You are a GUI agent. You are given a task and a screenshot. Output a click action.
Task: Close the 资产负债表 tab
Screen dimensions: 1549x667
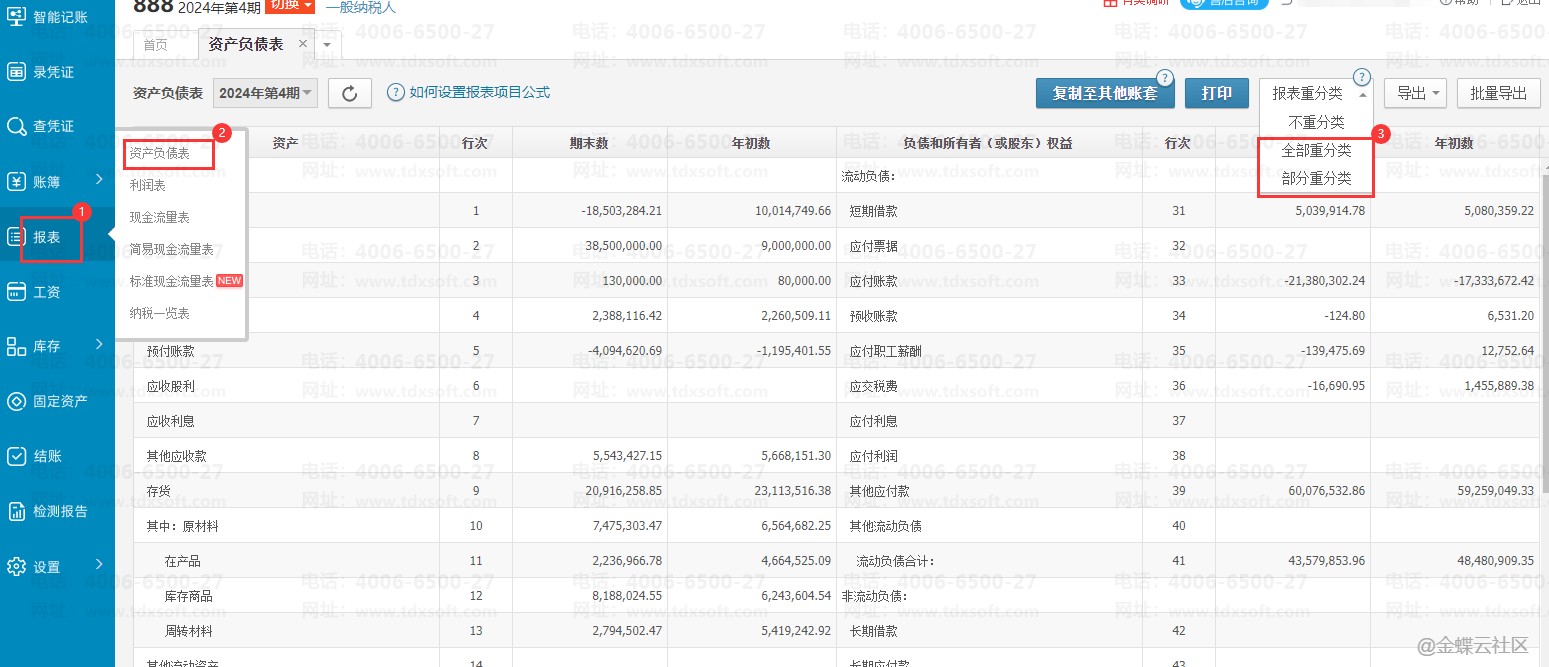click(x=303, y=44)
